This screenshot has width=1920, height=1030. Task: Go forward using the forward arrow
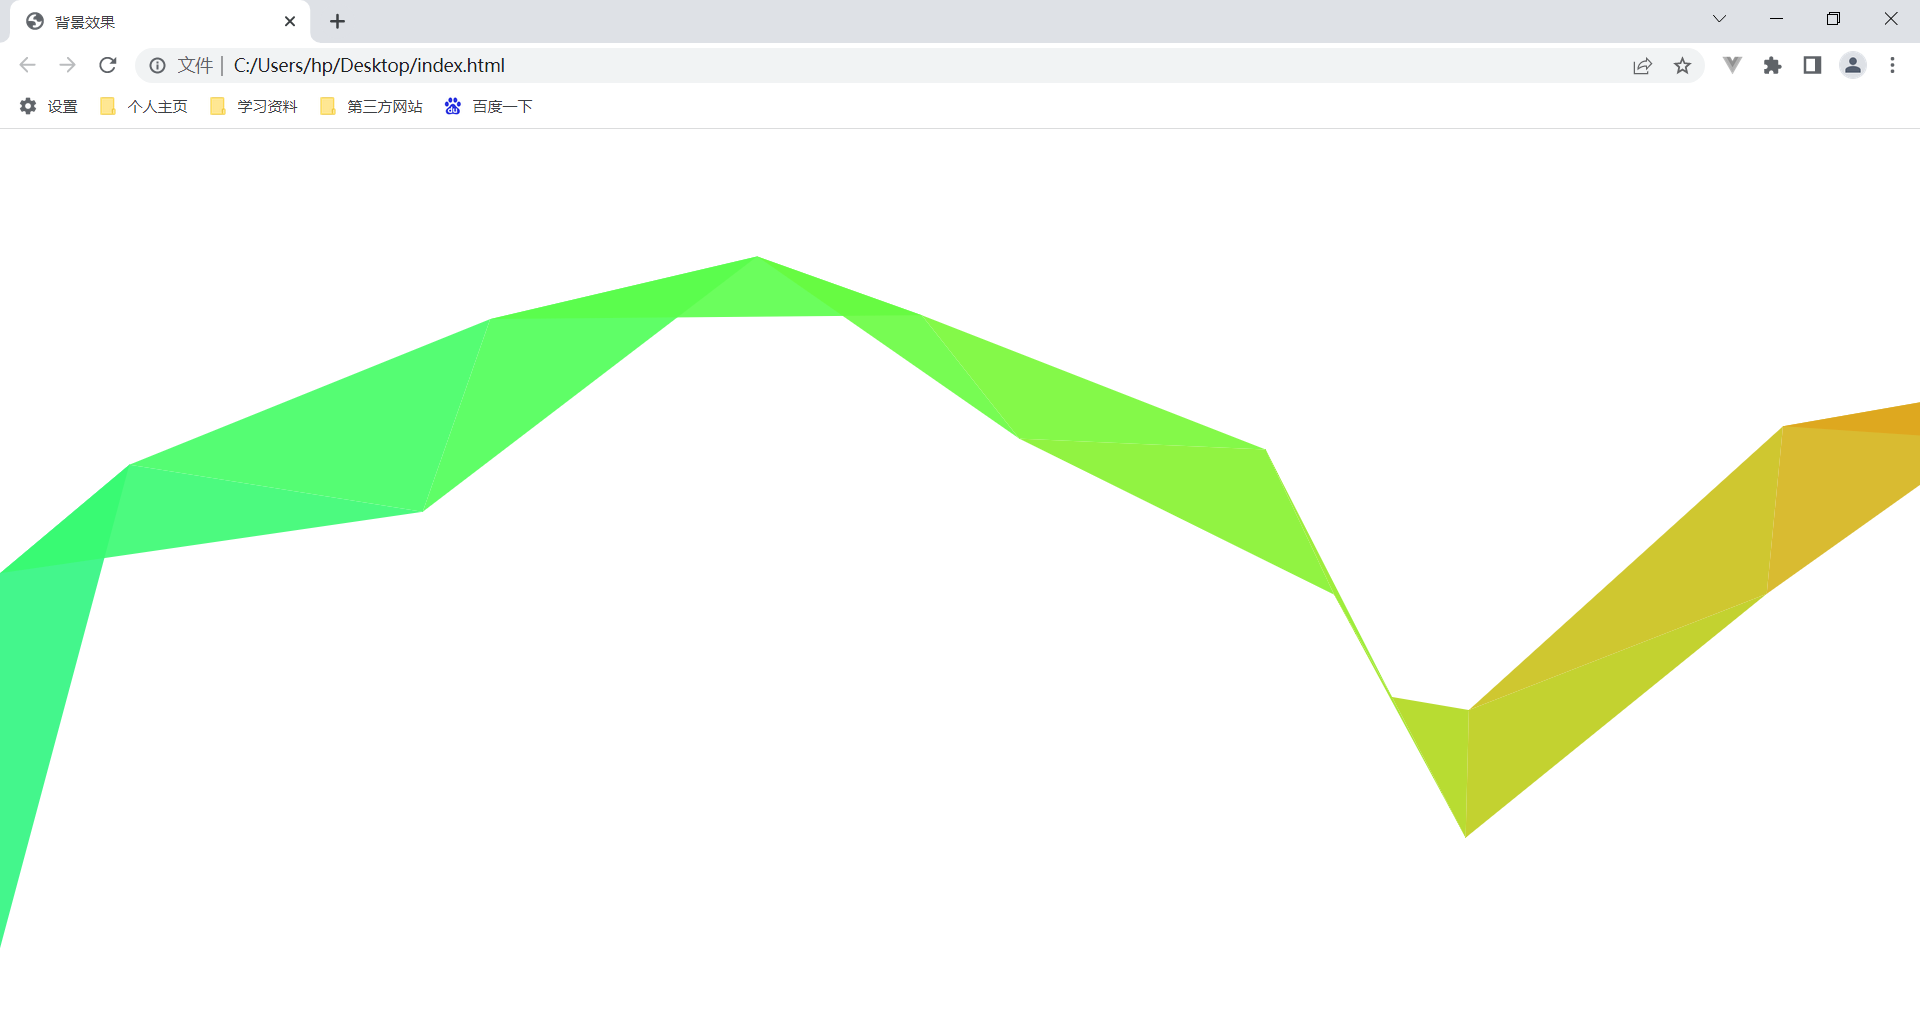[68, 65]
